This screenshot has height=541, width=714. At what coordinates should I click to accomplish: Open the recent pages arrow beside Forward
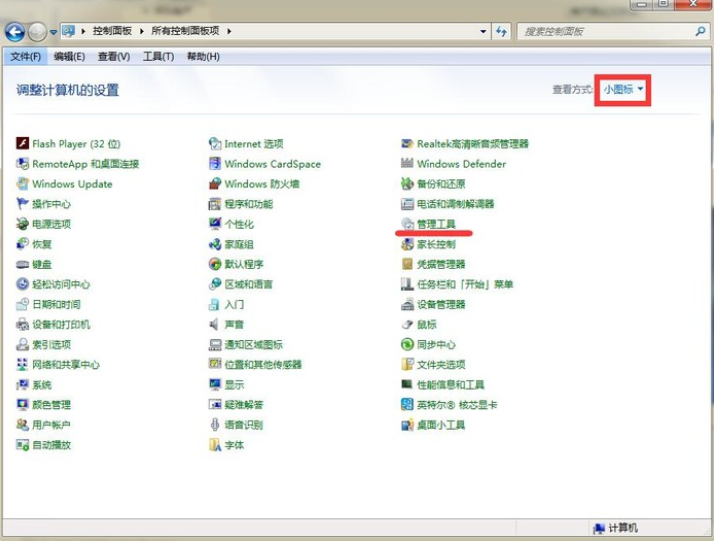click(53, 32)
